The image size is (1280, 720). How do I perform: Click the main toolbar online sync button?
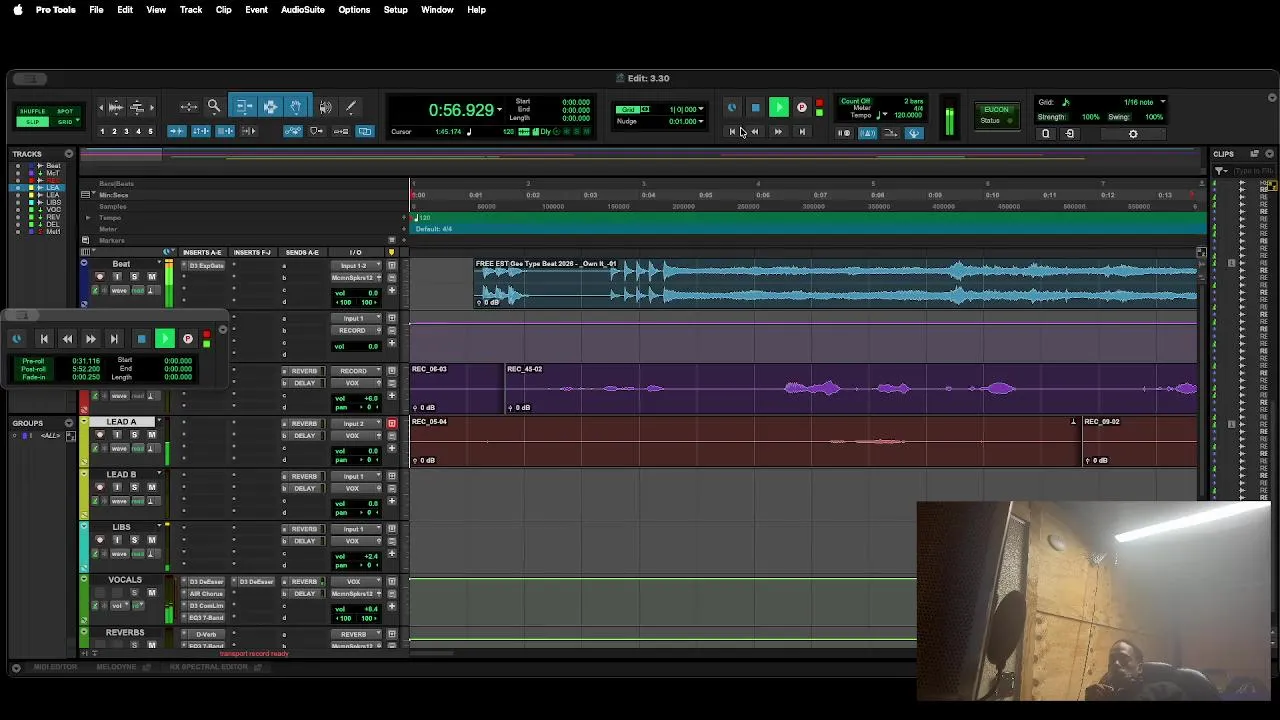732,107
